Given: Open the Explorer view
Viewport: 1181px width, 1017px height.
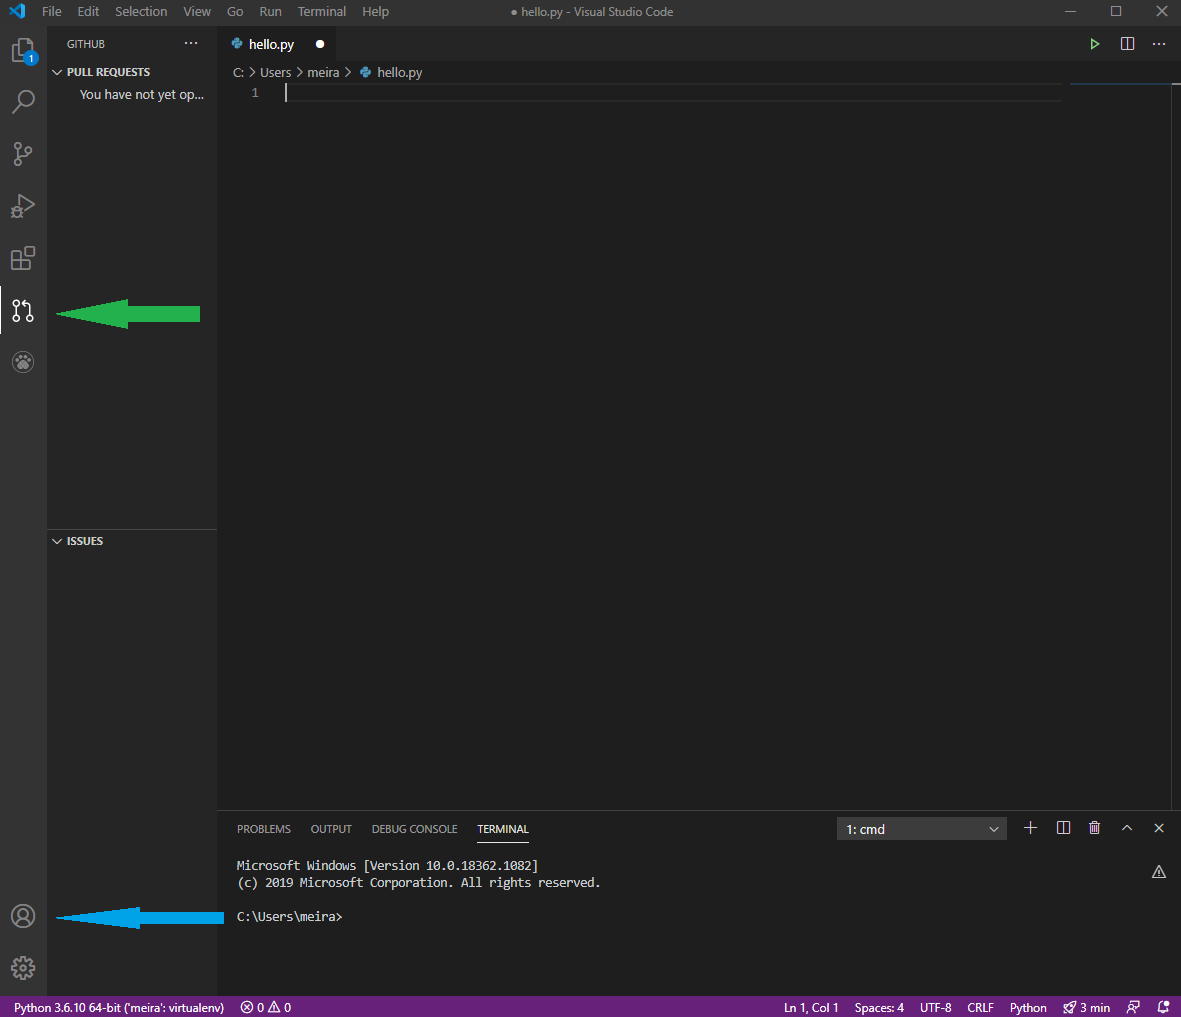Looking at the screenshot, I should pos(23,49).
